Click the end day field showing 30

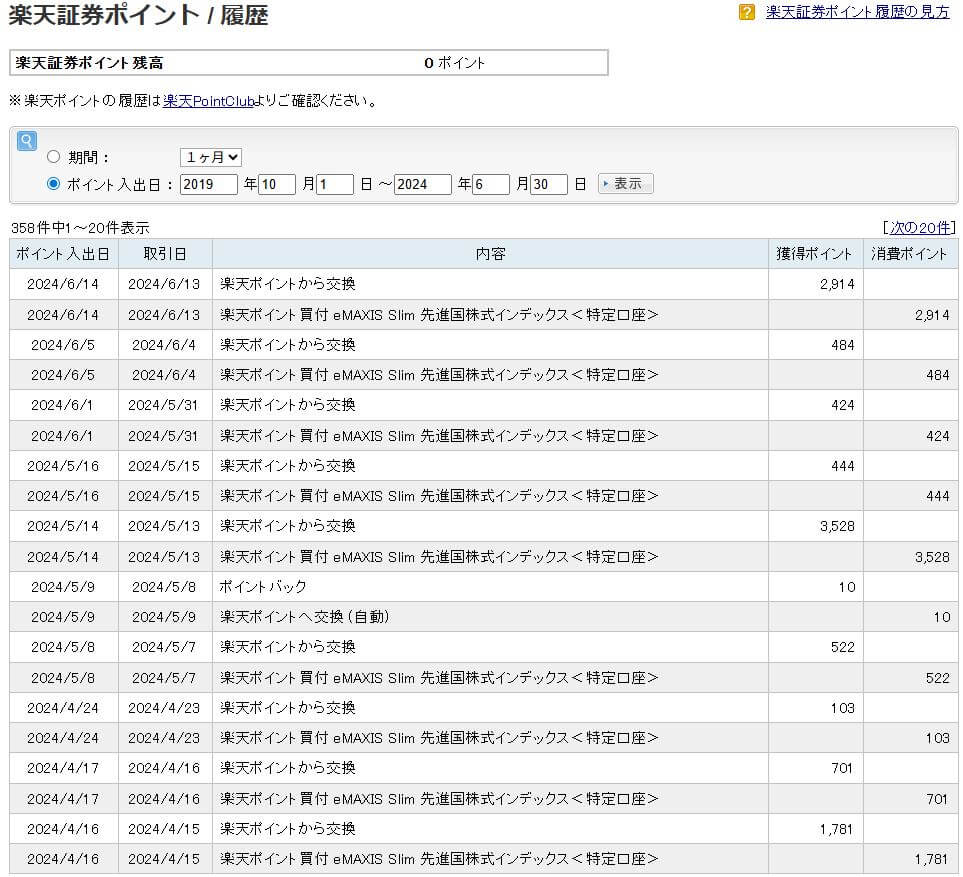click(549, 184)
